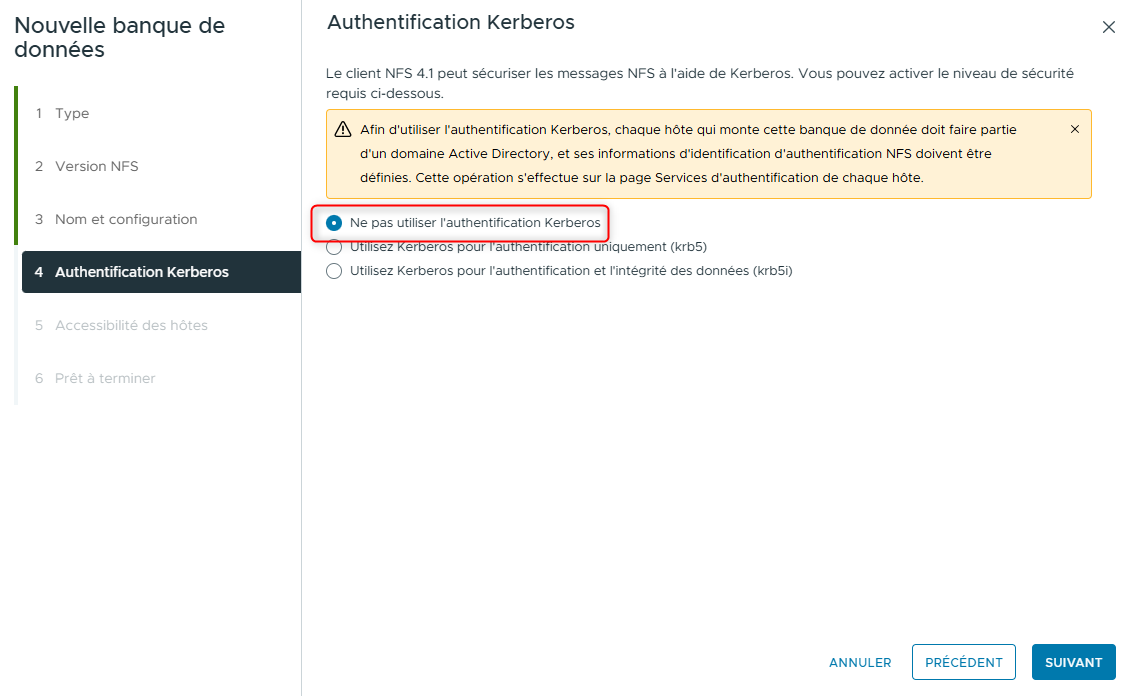The image size is (1131, 696).
Task: Close the Nouvelle banque de données wizard
Action: click(1108, 28)
